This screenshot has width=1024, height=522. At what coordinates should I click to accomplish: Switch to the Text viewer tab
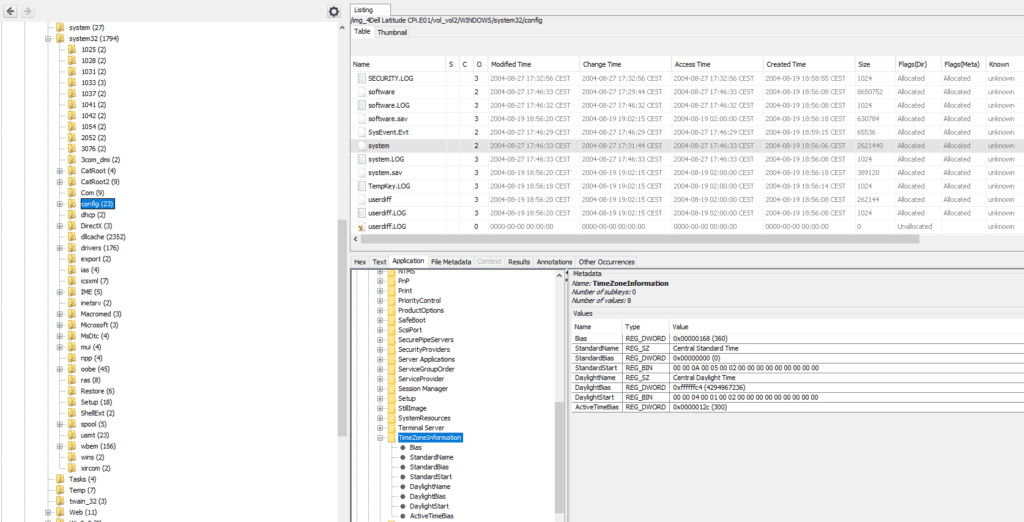pos(379,261)
